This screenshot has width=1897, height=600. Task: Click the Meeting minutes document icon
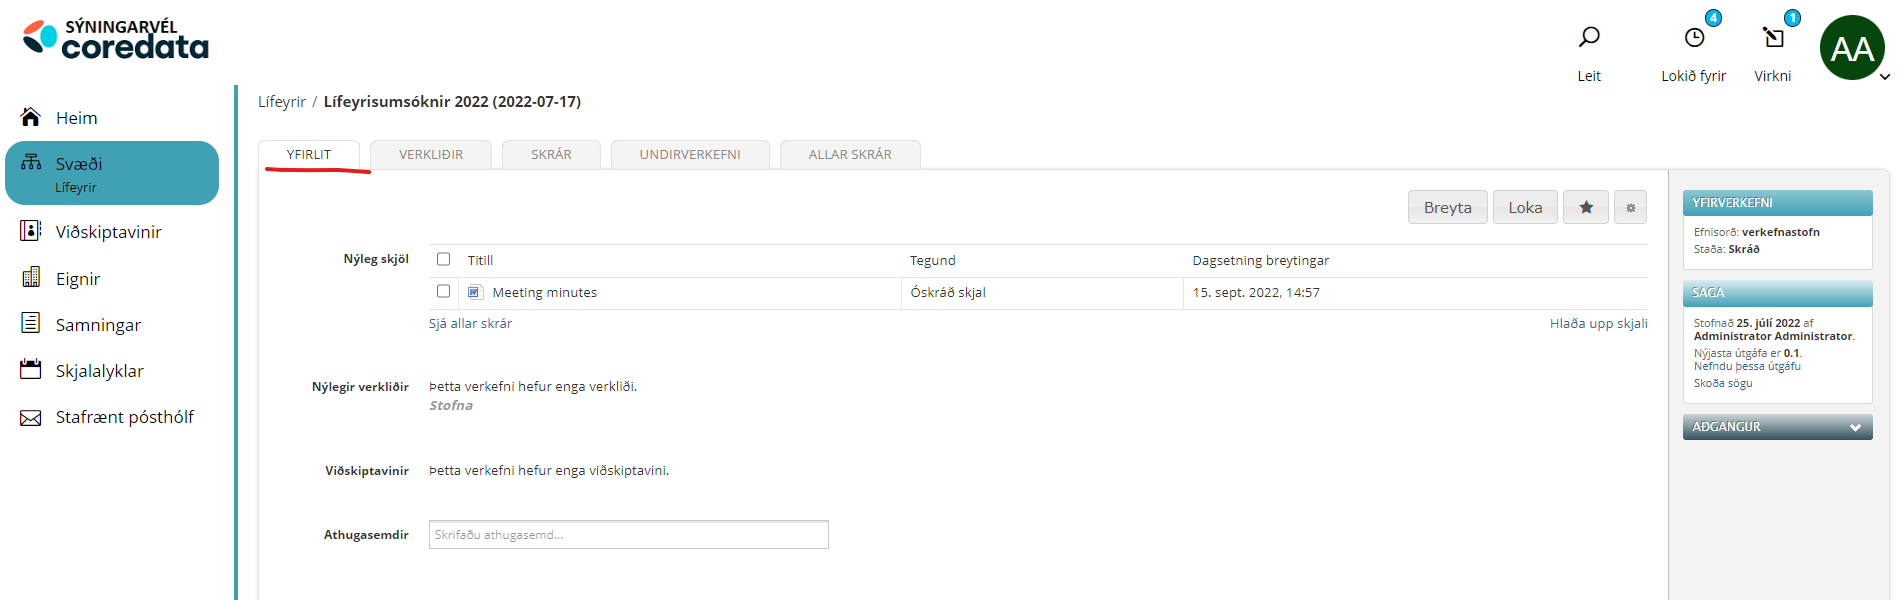pos(475,292)
